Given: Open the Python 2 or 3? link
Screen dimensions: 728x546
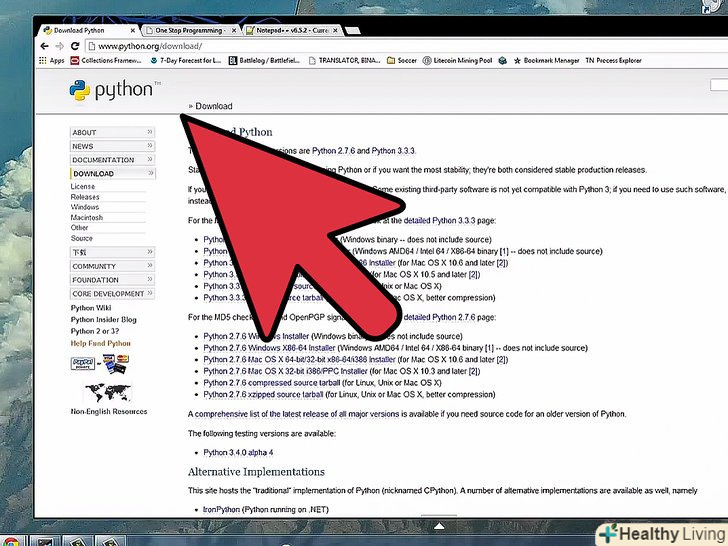Looking at the screenshot, I should (95, 331).
